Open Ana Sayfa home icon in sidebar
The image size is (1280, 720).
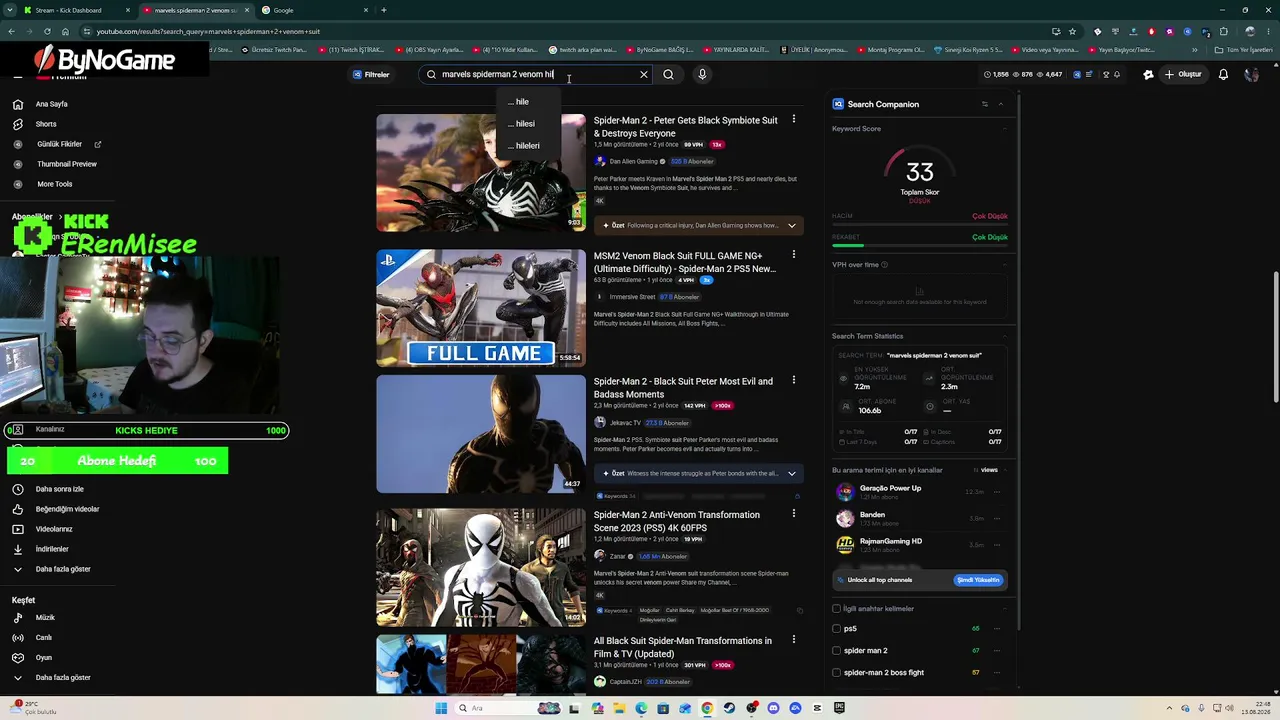click(18, 104)
